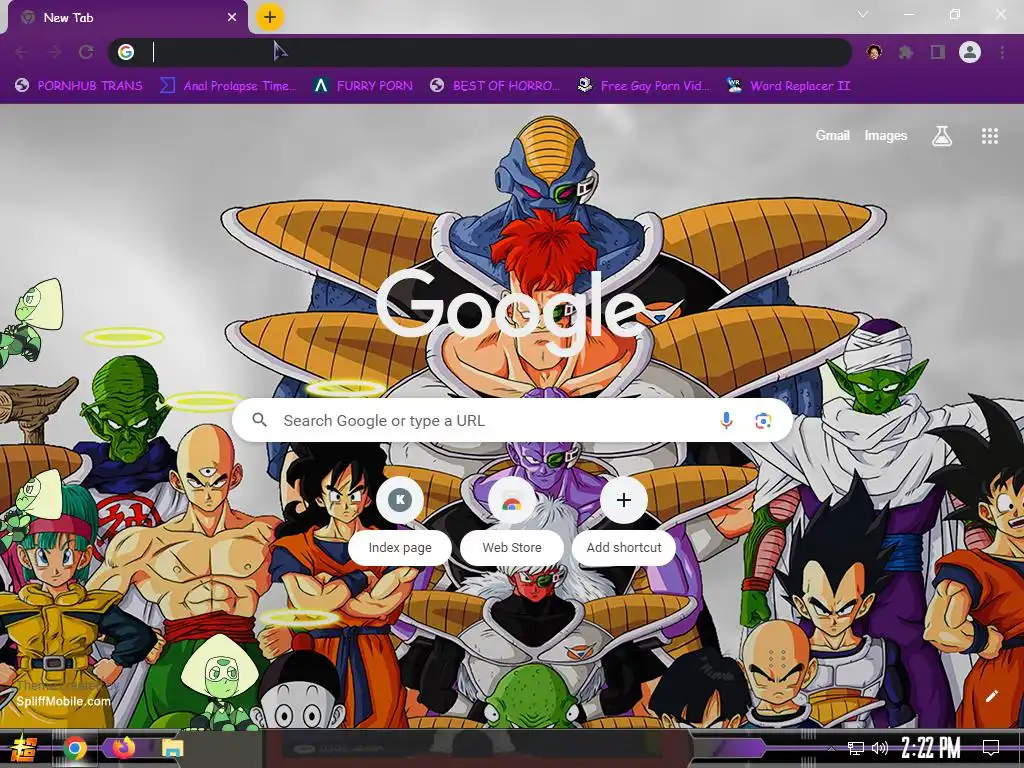
Task: Click the Chrome icon in taskbar
Action: (x=75, y=748)
